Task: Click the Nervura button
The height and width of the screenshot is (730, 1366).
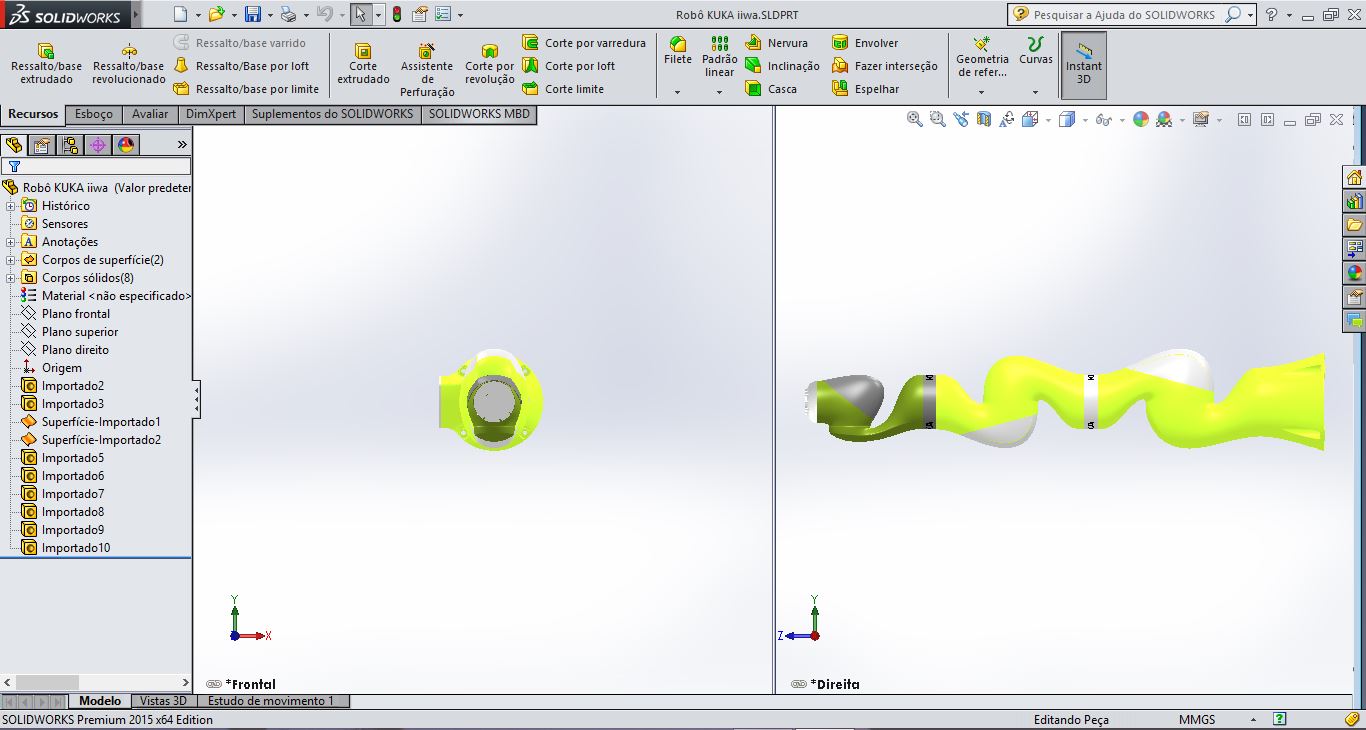Action: pyautogui.click(x=776, y=43)
